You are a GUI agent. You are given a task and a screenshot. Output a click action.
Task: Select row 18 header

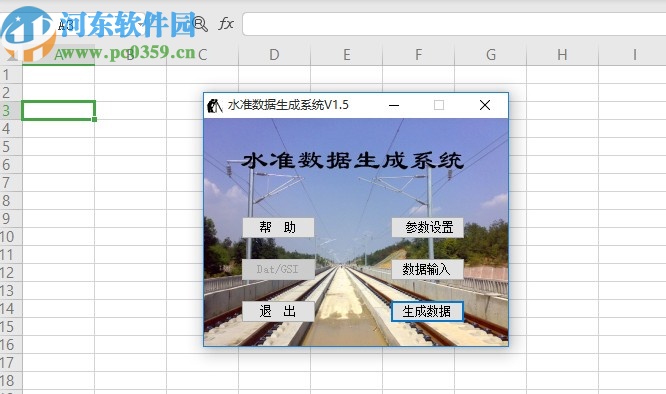click(11, 380)
